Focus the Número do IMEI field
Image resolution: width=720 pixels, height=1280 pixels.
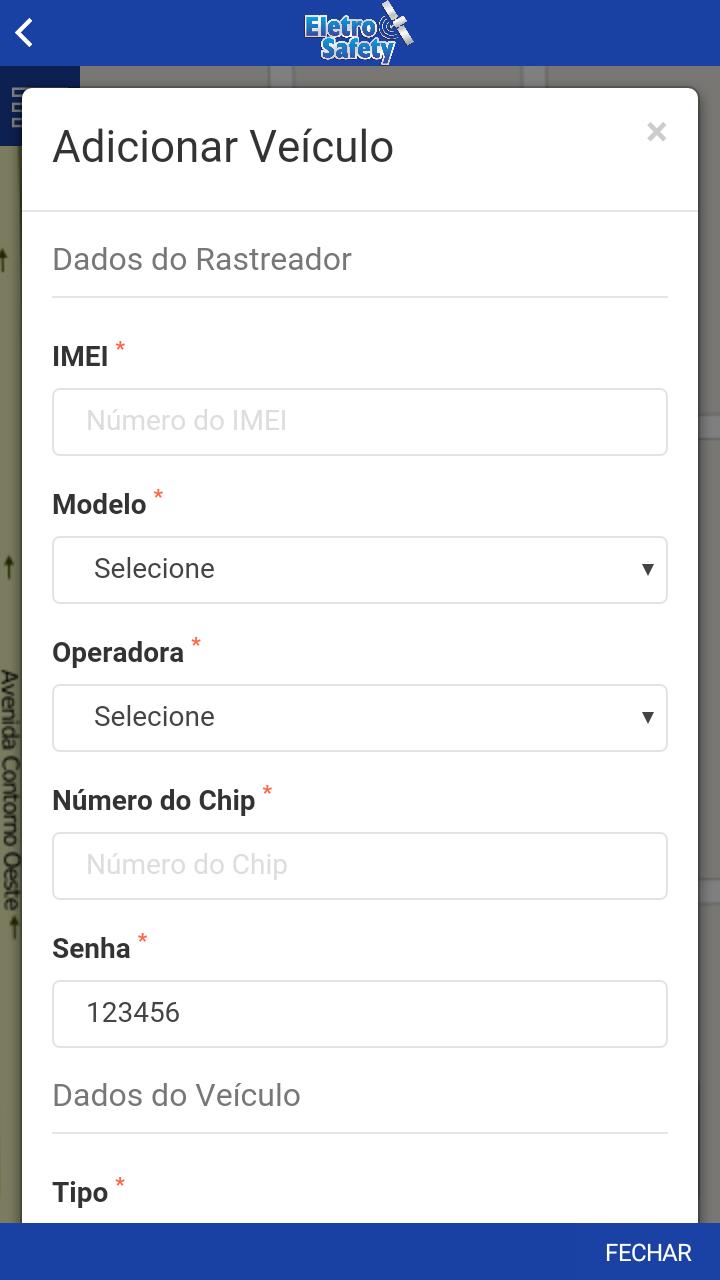tap(360, 422)
